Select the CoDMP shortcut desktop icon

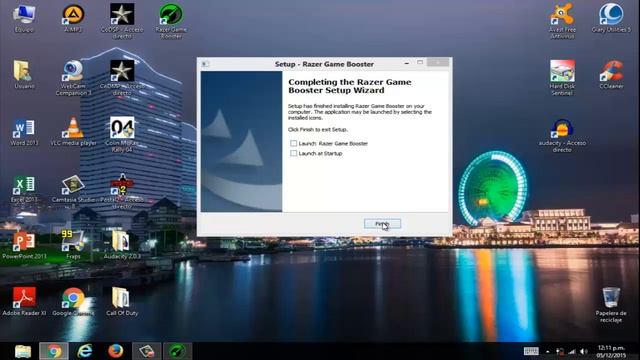122,78
